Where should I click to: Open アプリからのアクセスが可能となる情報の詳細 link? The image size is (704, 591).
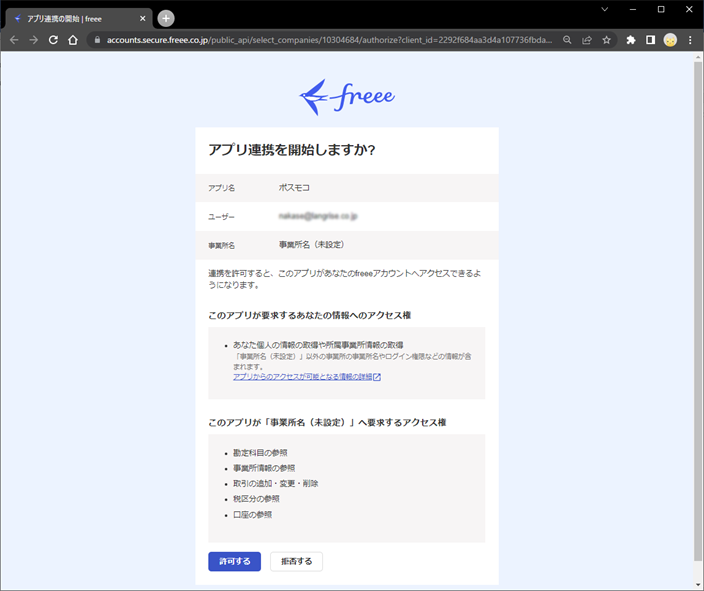coord(303,377)
